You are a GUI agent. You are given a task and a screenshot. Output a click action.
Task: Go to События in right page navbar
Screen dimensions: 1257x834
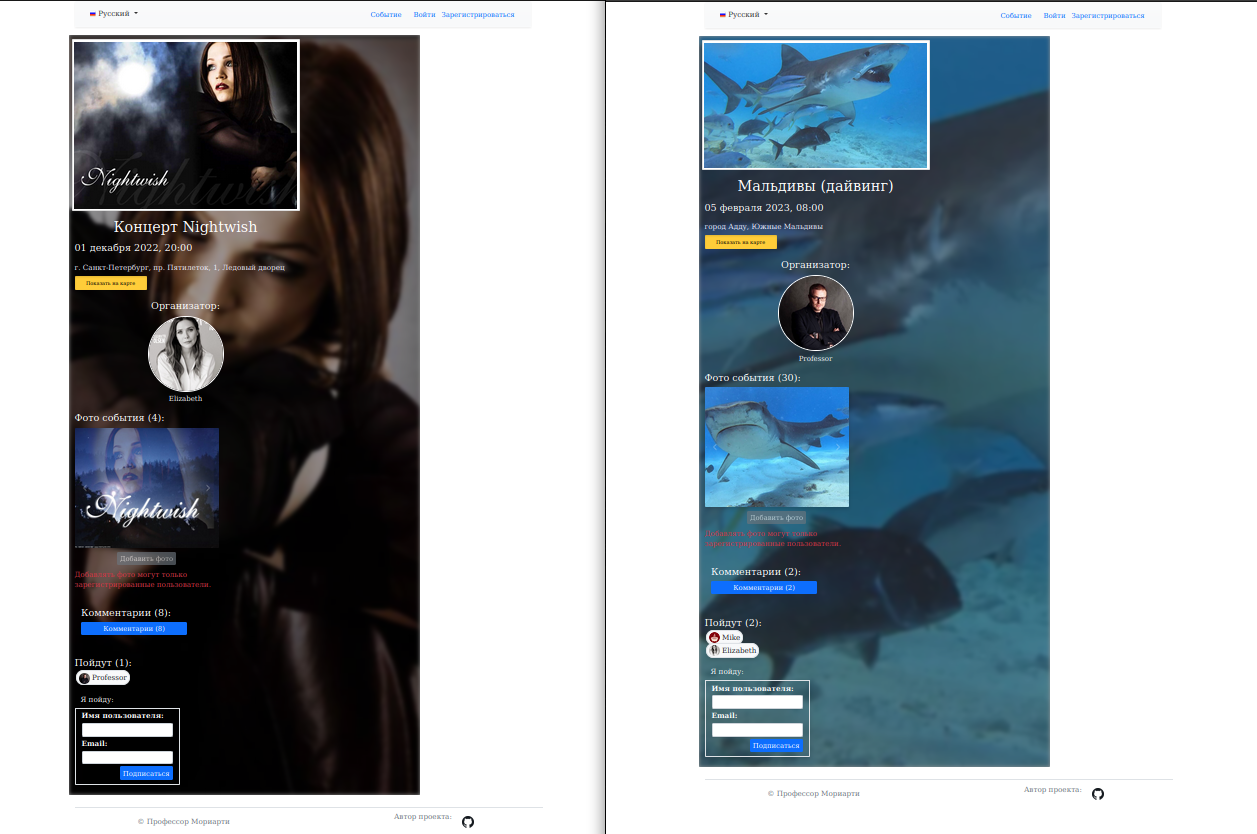click(1016, 15)
